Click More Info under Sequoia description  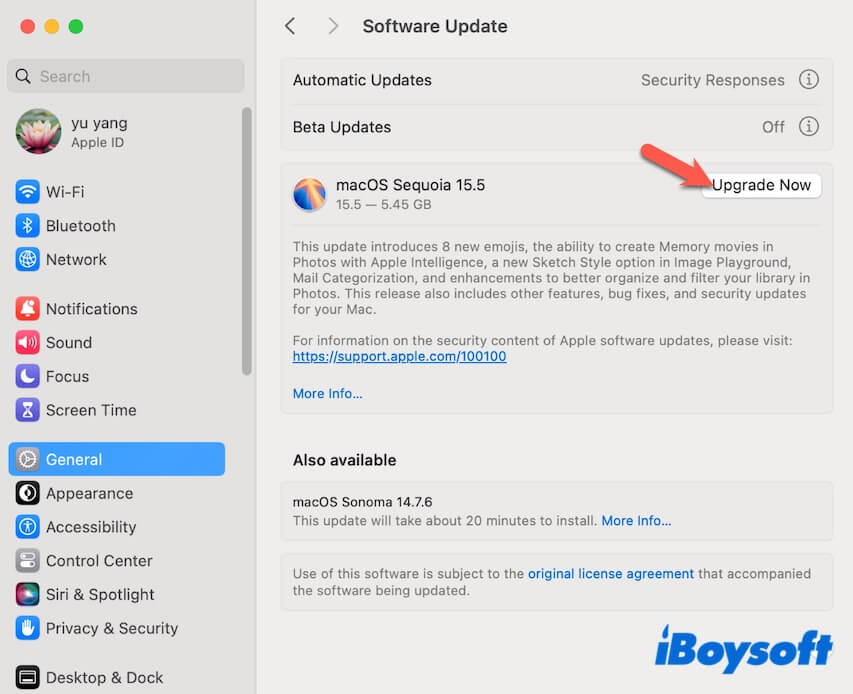tap(327, 394)
